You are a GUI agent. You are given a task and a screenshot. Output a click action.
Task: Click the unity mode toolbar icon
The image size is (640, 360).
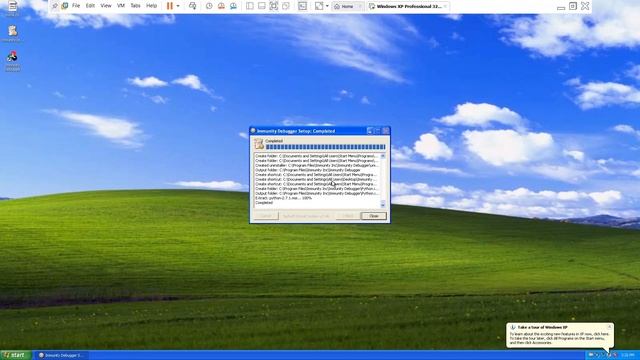(286, 6)
